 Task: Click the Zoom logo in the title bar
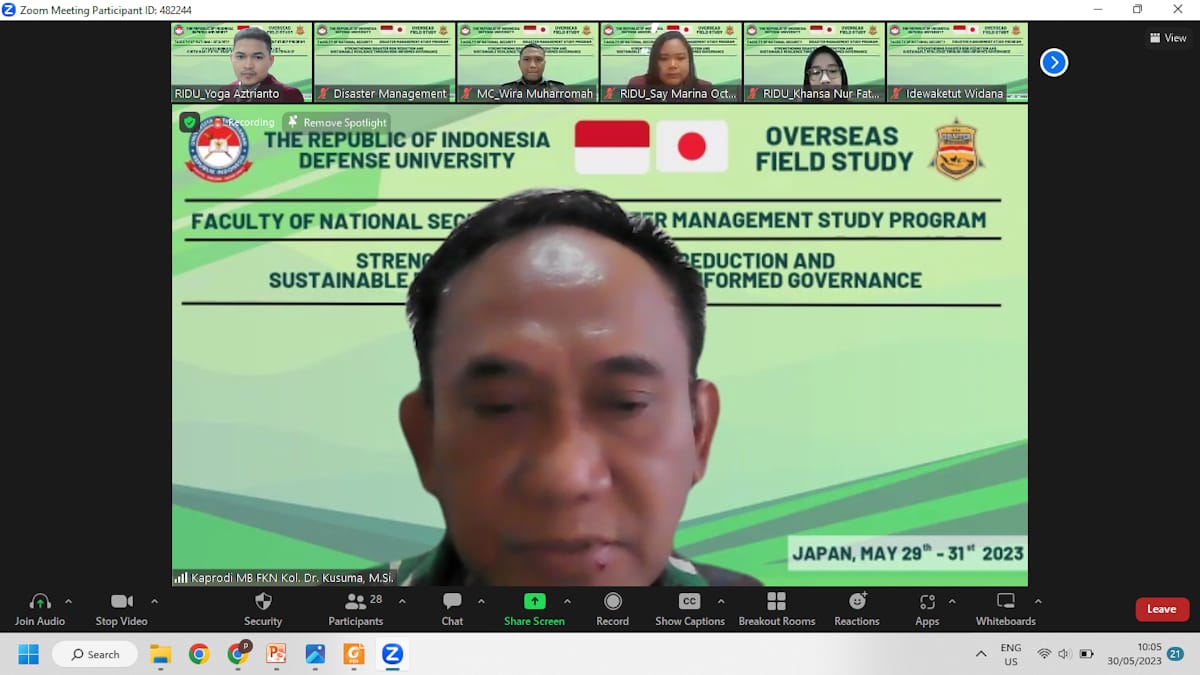point(9,9)
